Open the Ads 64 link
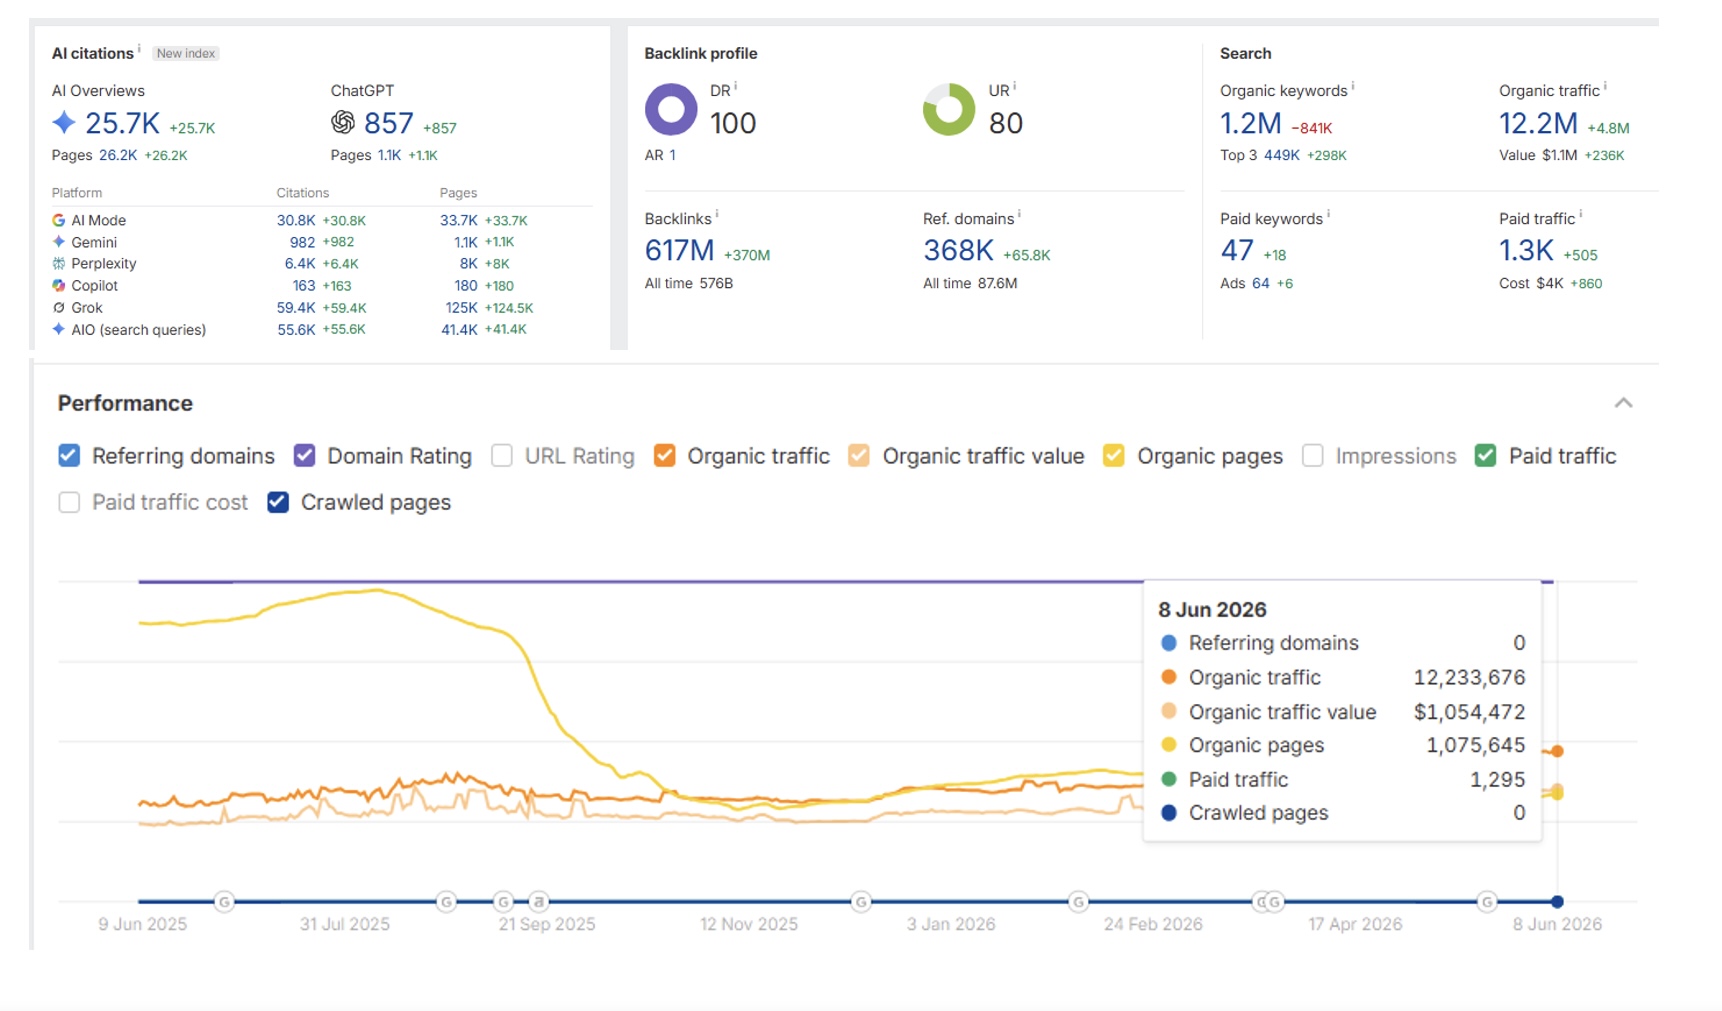 pos(1261,283)
